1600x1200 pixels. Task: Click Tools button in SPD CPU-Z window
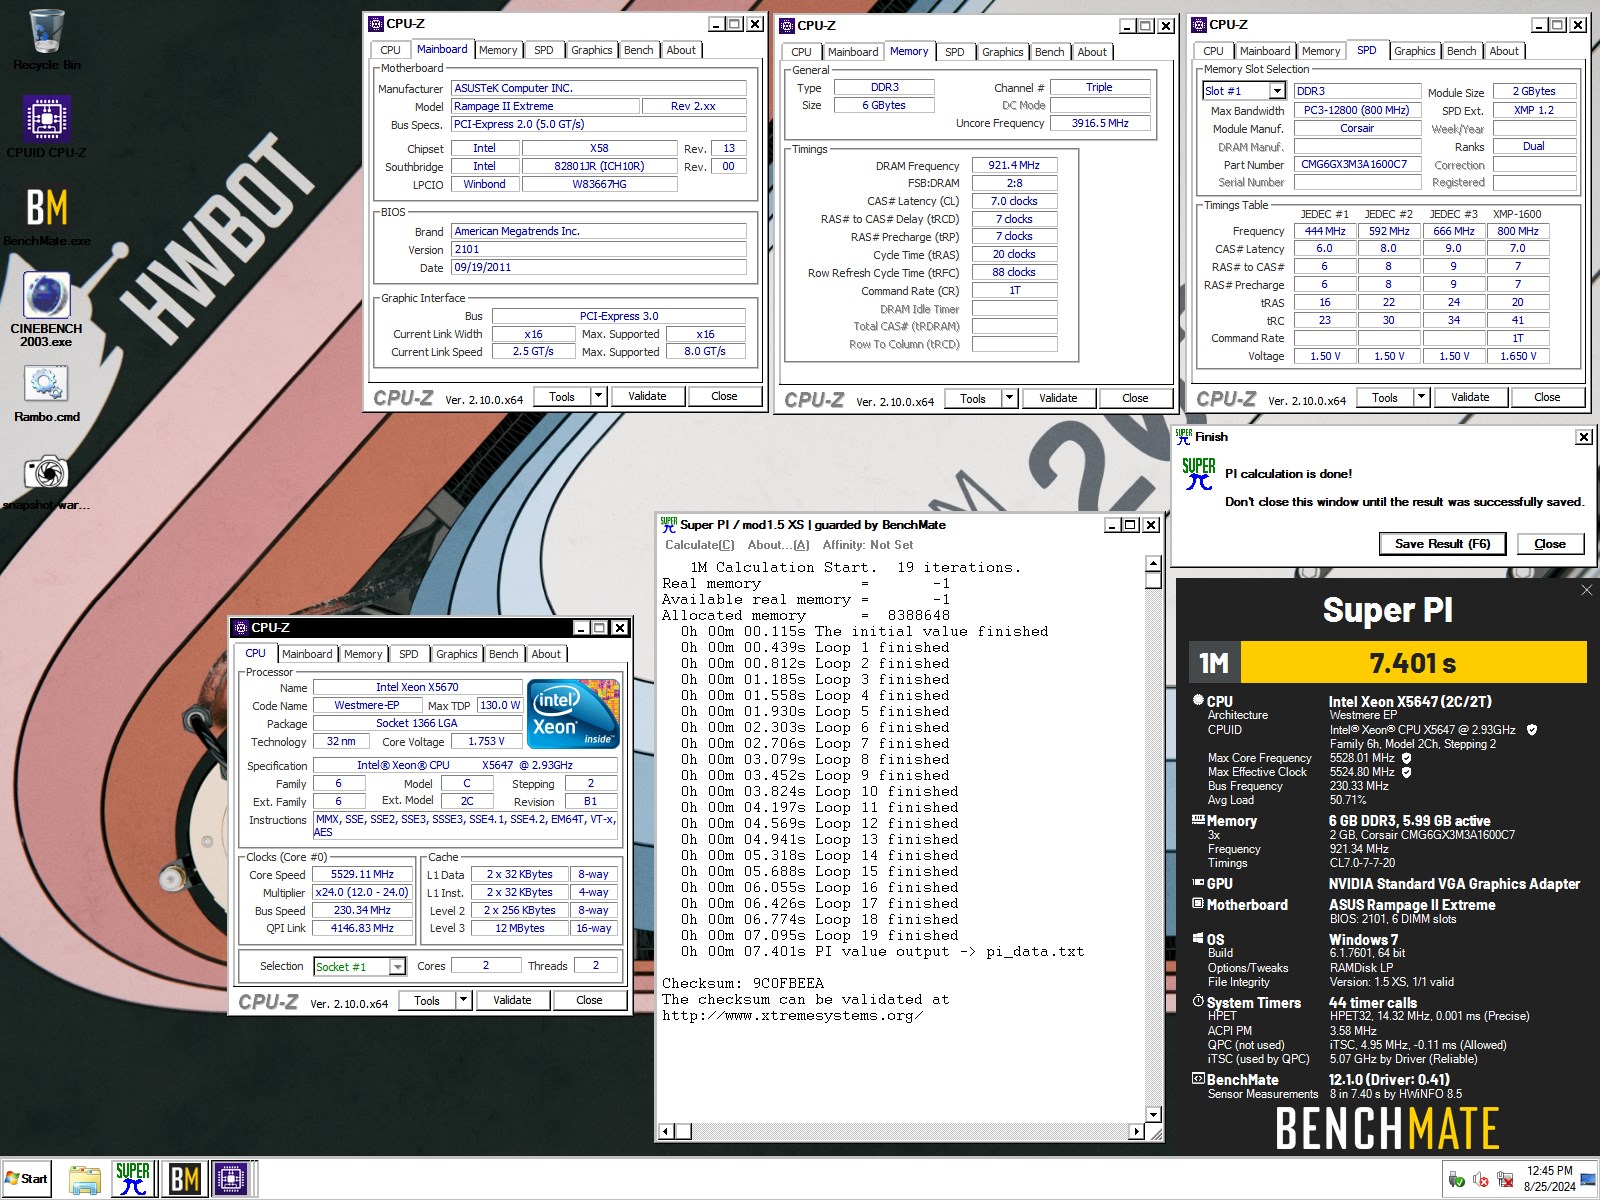[x=1384, y=397]
